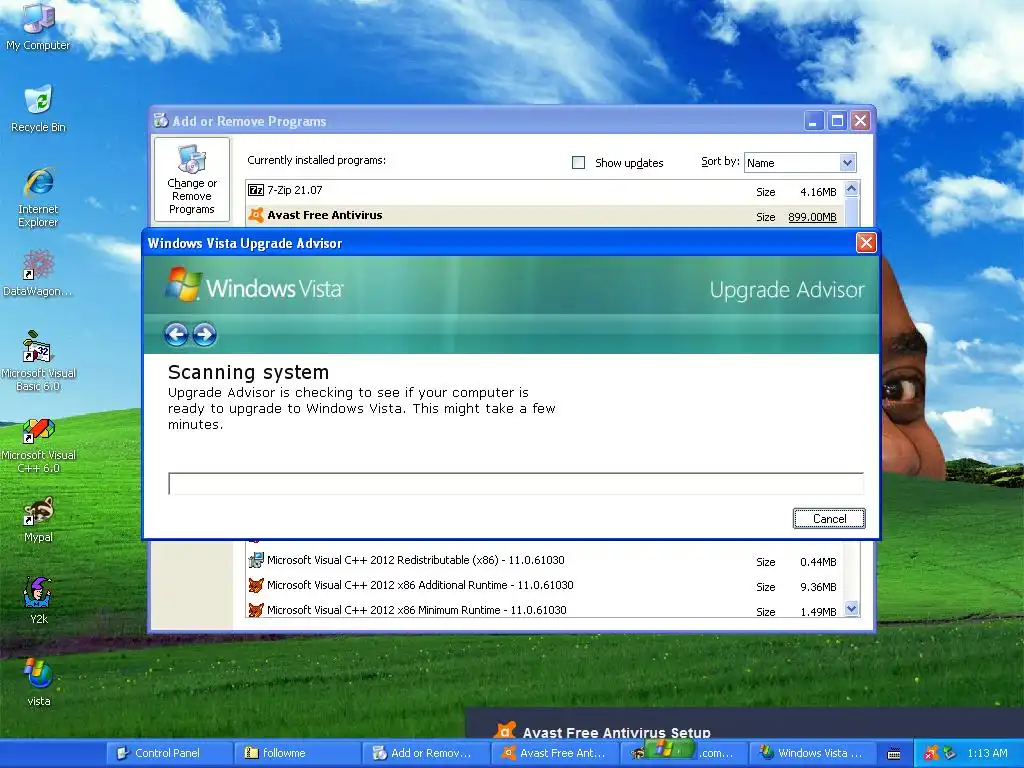Switch to the .com taskbar button

point(682,753)
